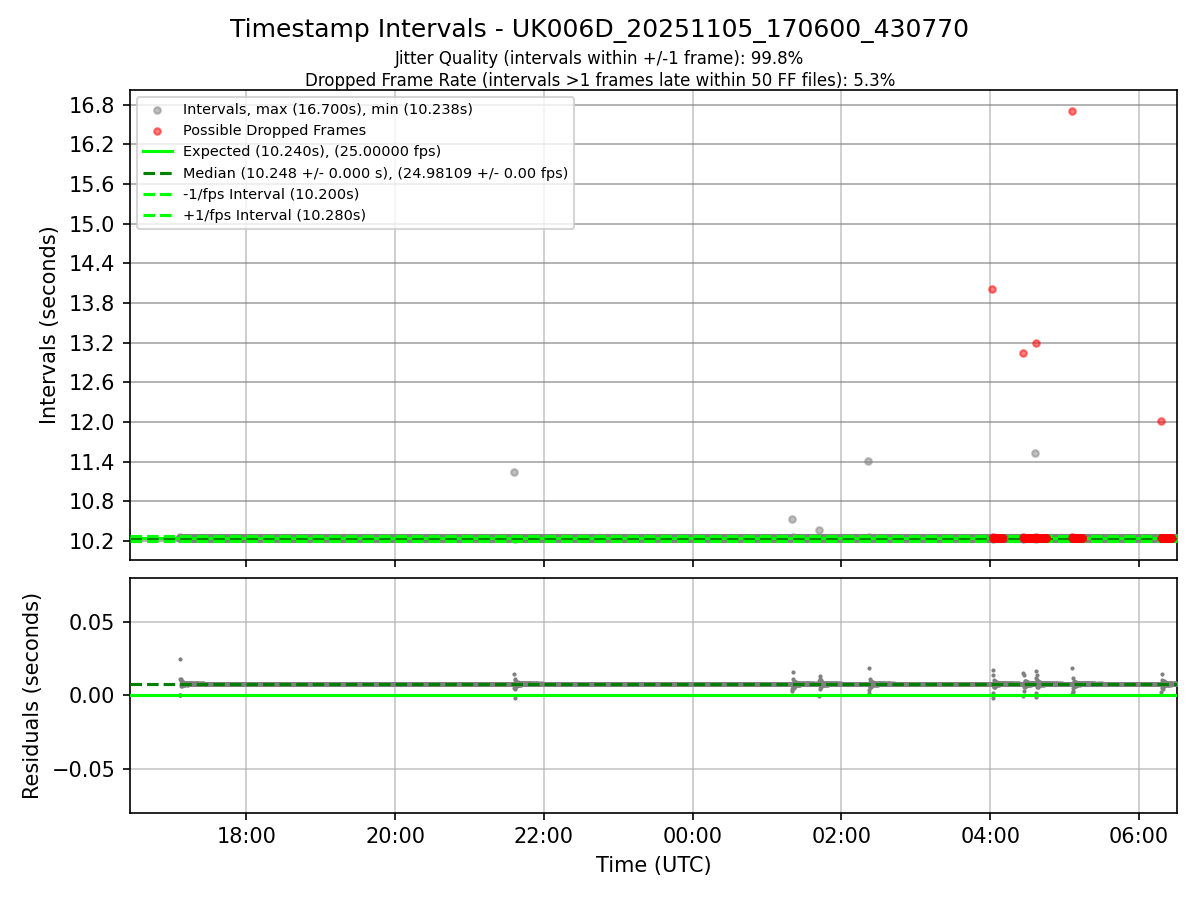Click legend entry 'Median (10.248 +/- 0.000 s)'
This screenshot has height=900, width=1200.
[x=375, y=173]
